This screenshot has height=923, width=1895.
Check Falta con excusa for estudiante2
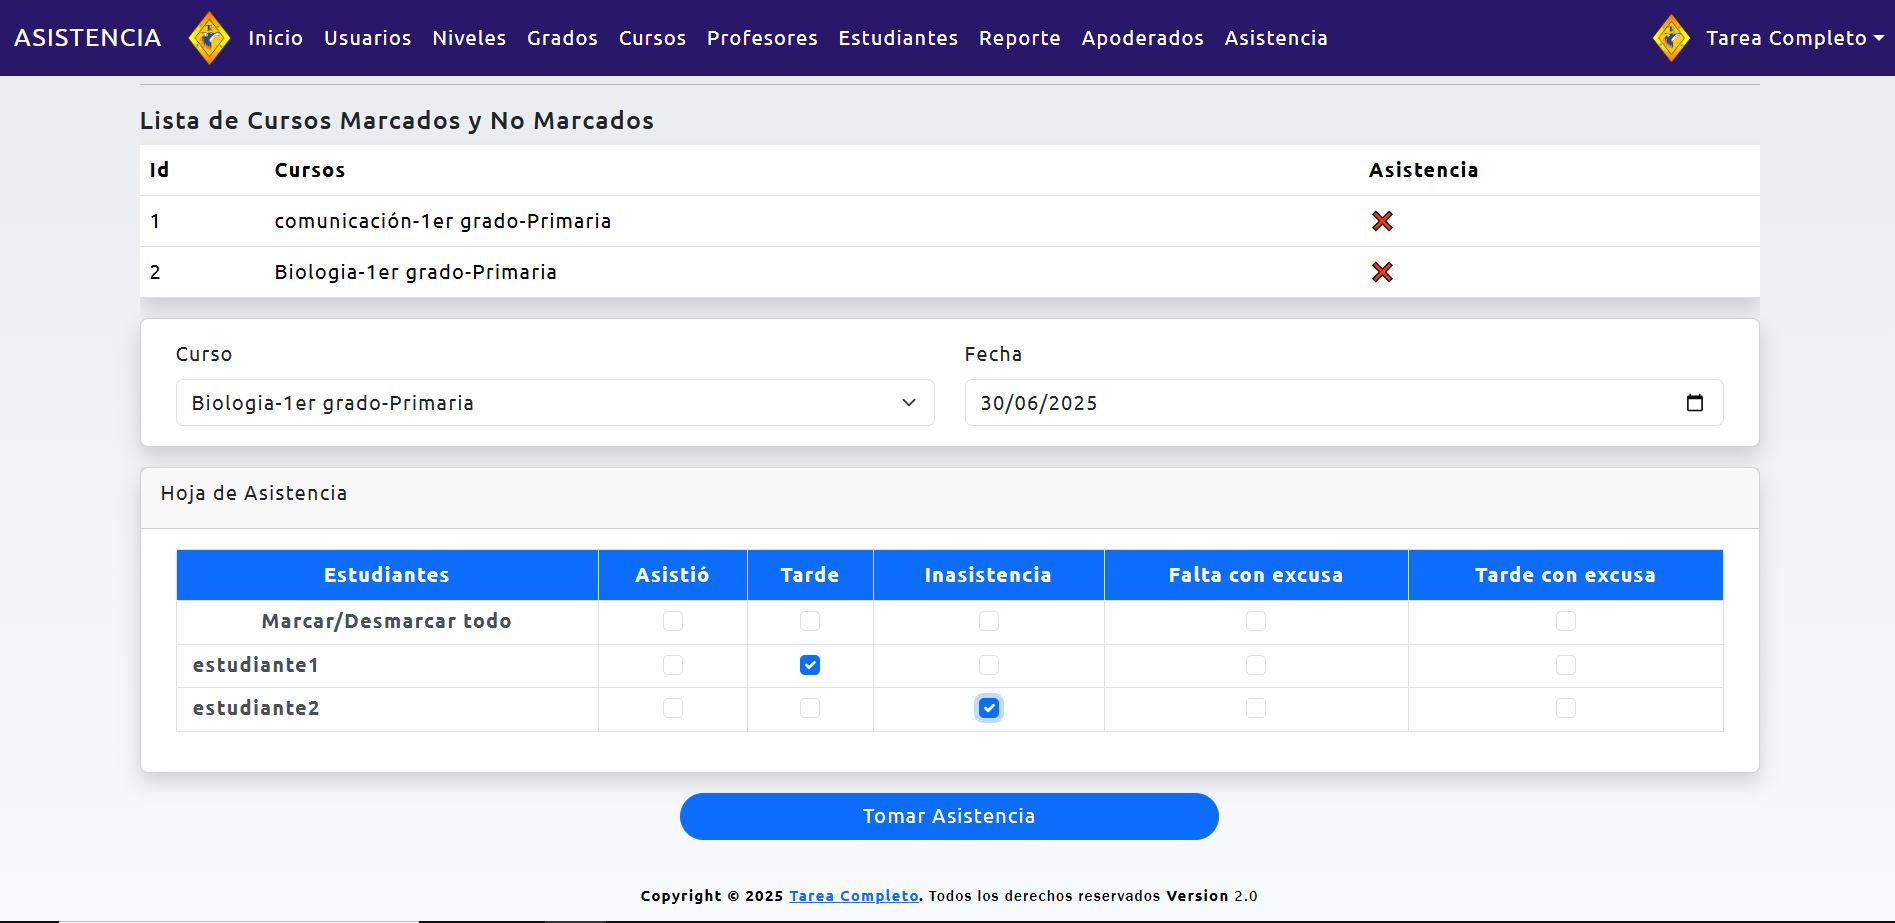pyautogui.click(x=1256, y=708)
